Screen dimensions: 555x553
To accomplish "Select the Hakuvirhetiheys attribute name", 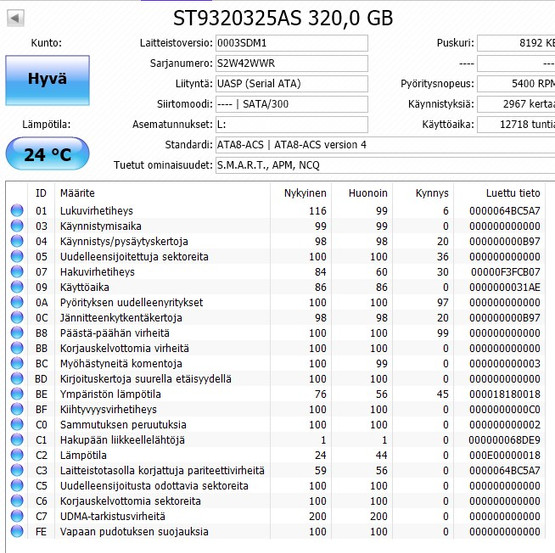I will pos(97,272).
